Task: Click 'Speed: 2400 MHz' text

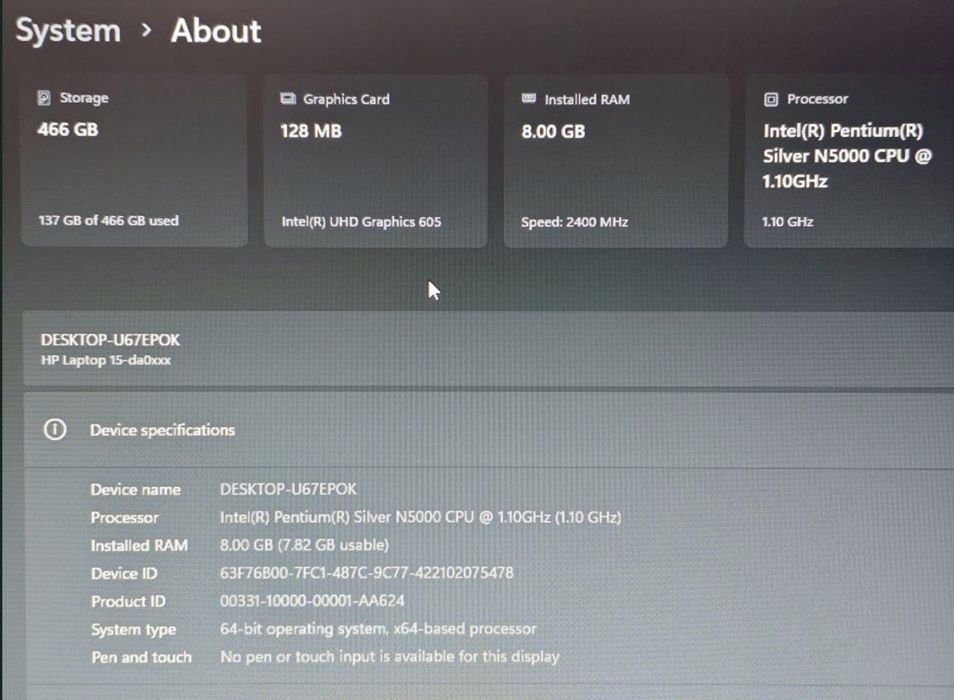Action: pyautogui.click(x=574, y=222)
